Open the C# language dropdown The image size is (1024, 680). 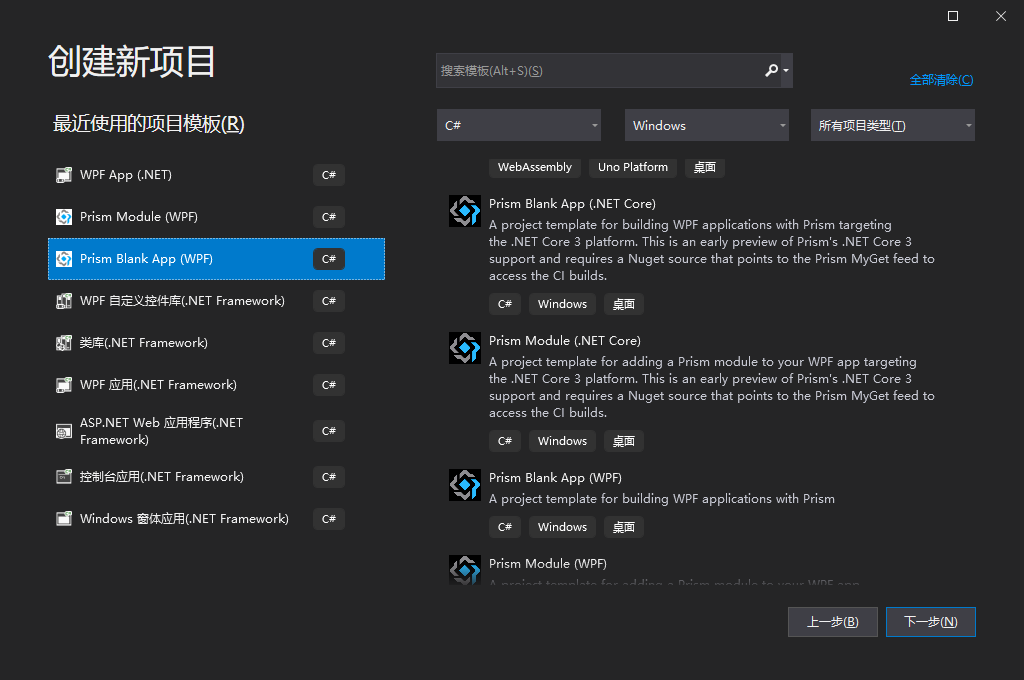tap(518, 124)
